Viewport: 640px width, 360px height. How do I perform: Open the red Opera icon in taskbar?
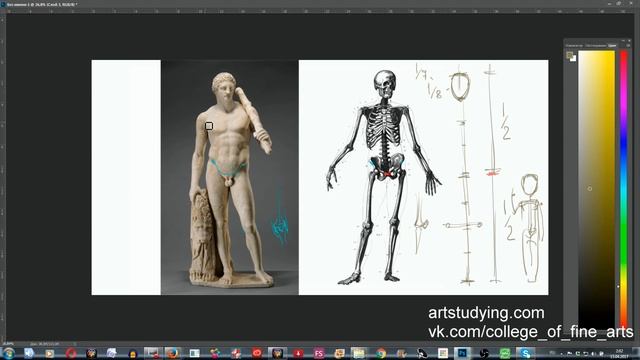(x=71, y=353)
